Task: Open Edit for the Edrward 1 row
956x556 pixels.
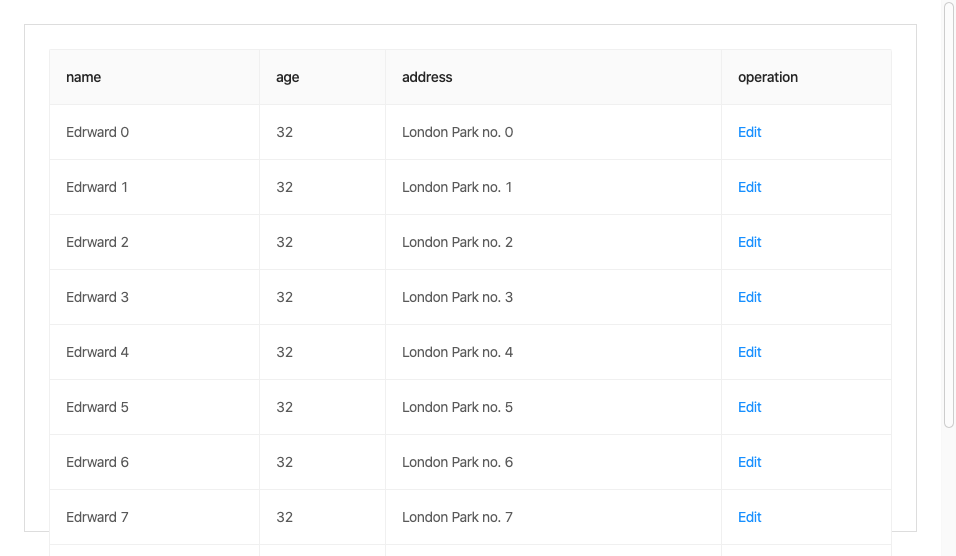Action: click(x=749, y=187)
